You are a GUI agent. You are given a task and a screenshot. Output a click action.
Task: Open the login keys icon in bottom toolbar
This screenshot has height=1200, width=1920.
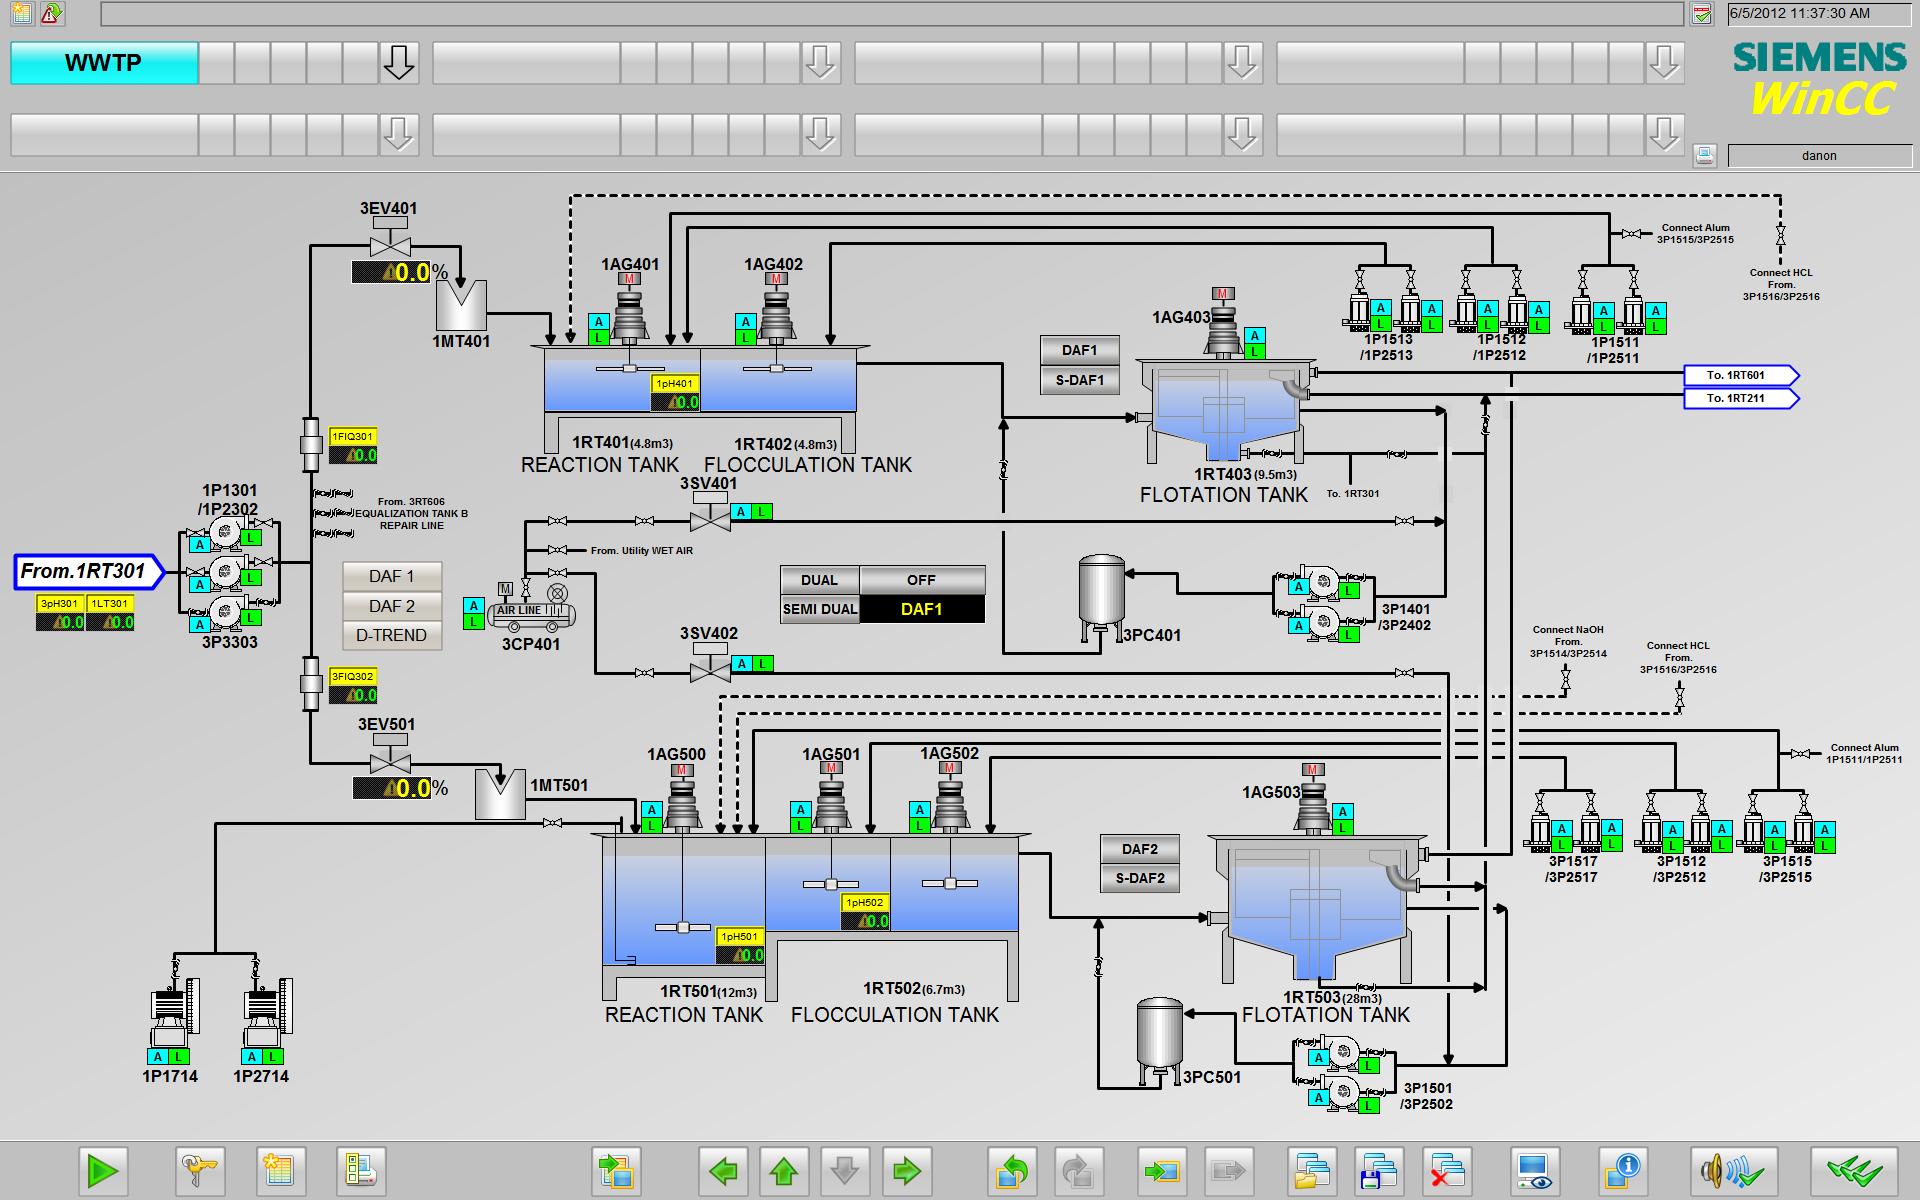199,1169
